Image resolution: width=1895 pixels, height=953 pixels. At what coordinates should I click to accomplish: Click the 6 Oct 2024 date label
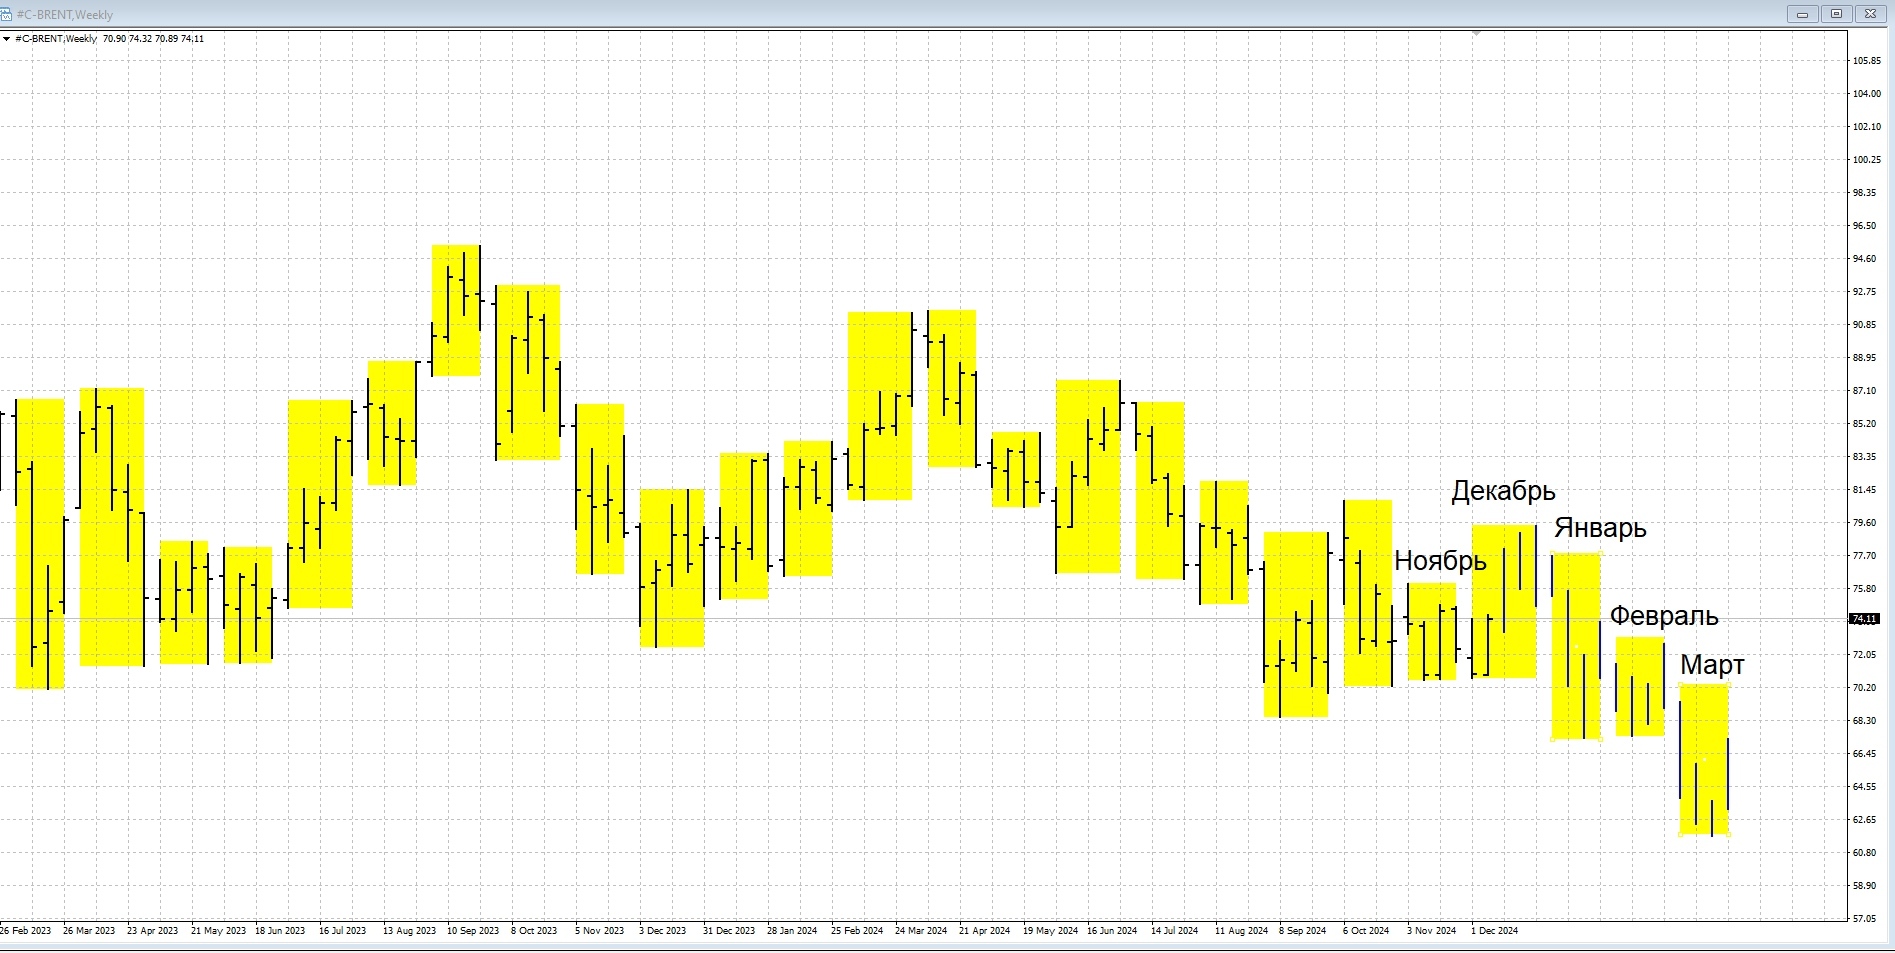pos(1366,931)
